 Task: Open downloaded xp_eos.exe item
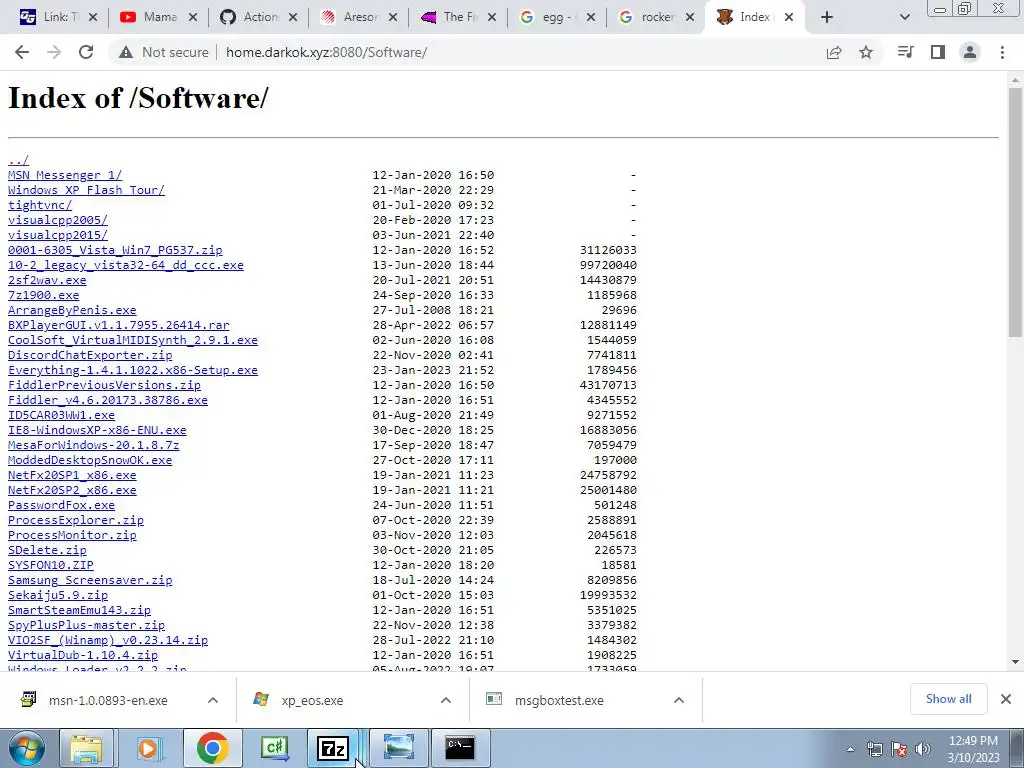pyautogui.click(x=312, y=700)
